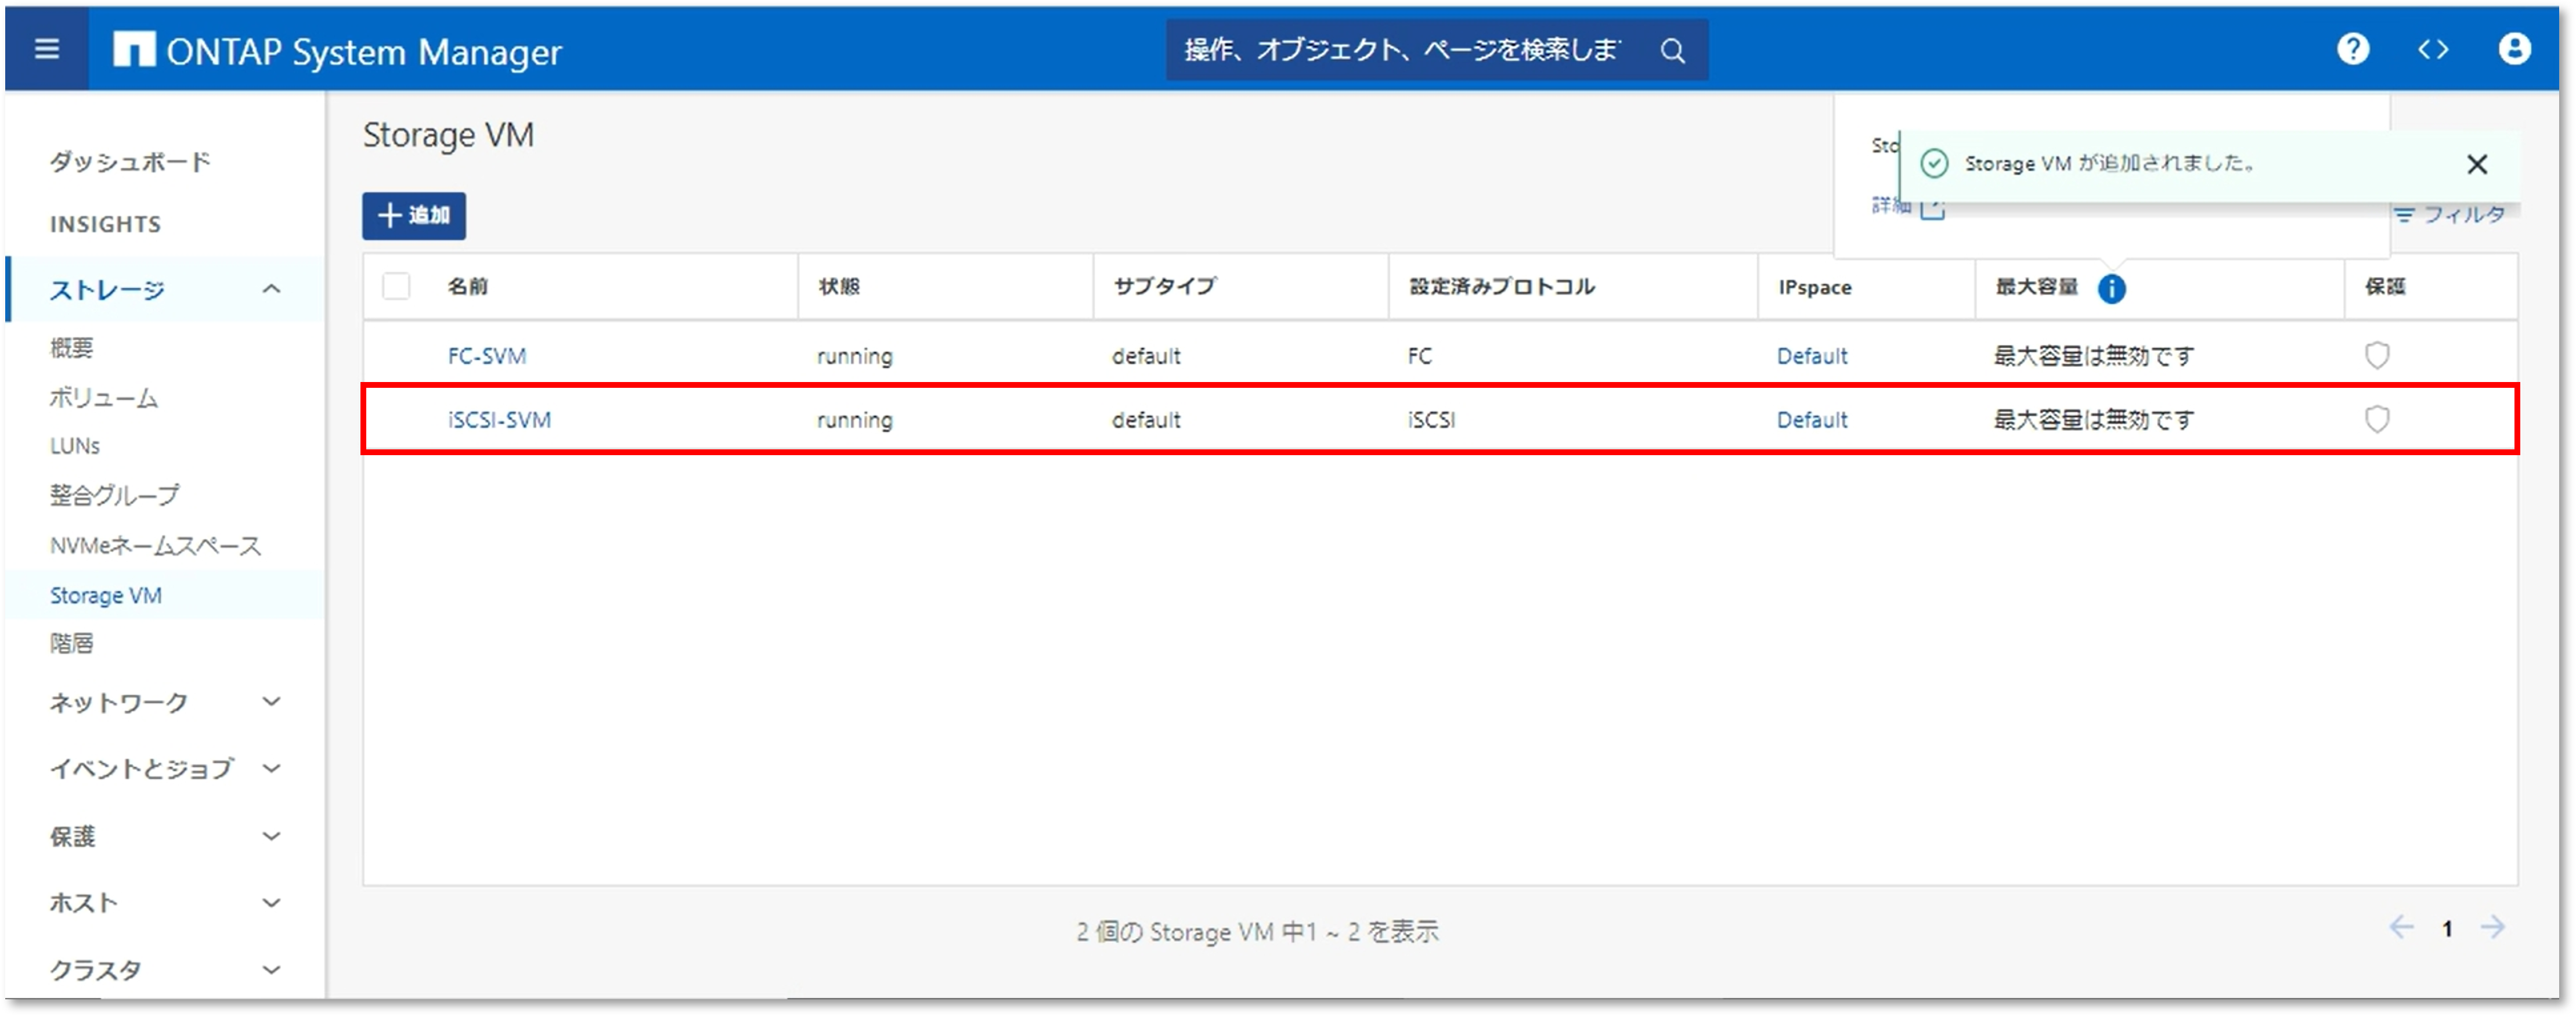Screen dimensions: 2576x1016
Task: Click 最大容量は無効です in iSCSI-SVM row
Action: tap(2093, 420)
